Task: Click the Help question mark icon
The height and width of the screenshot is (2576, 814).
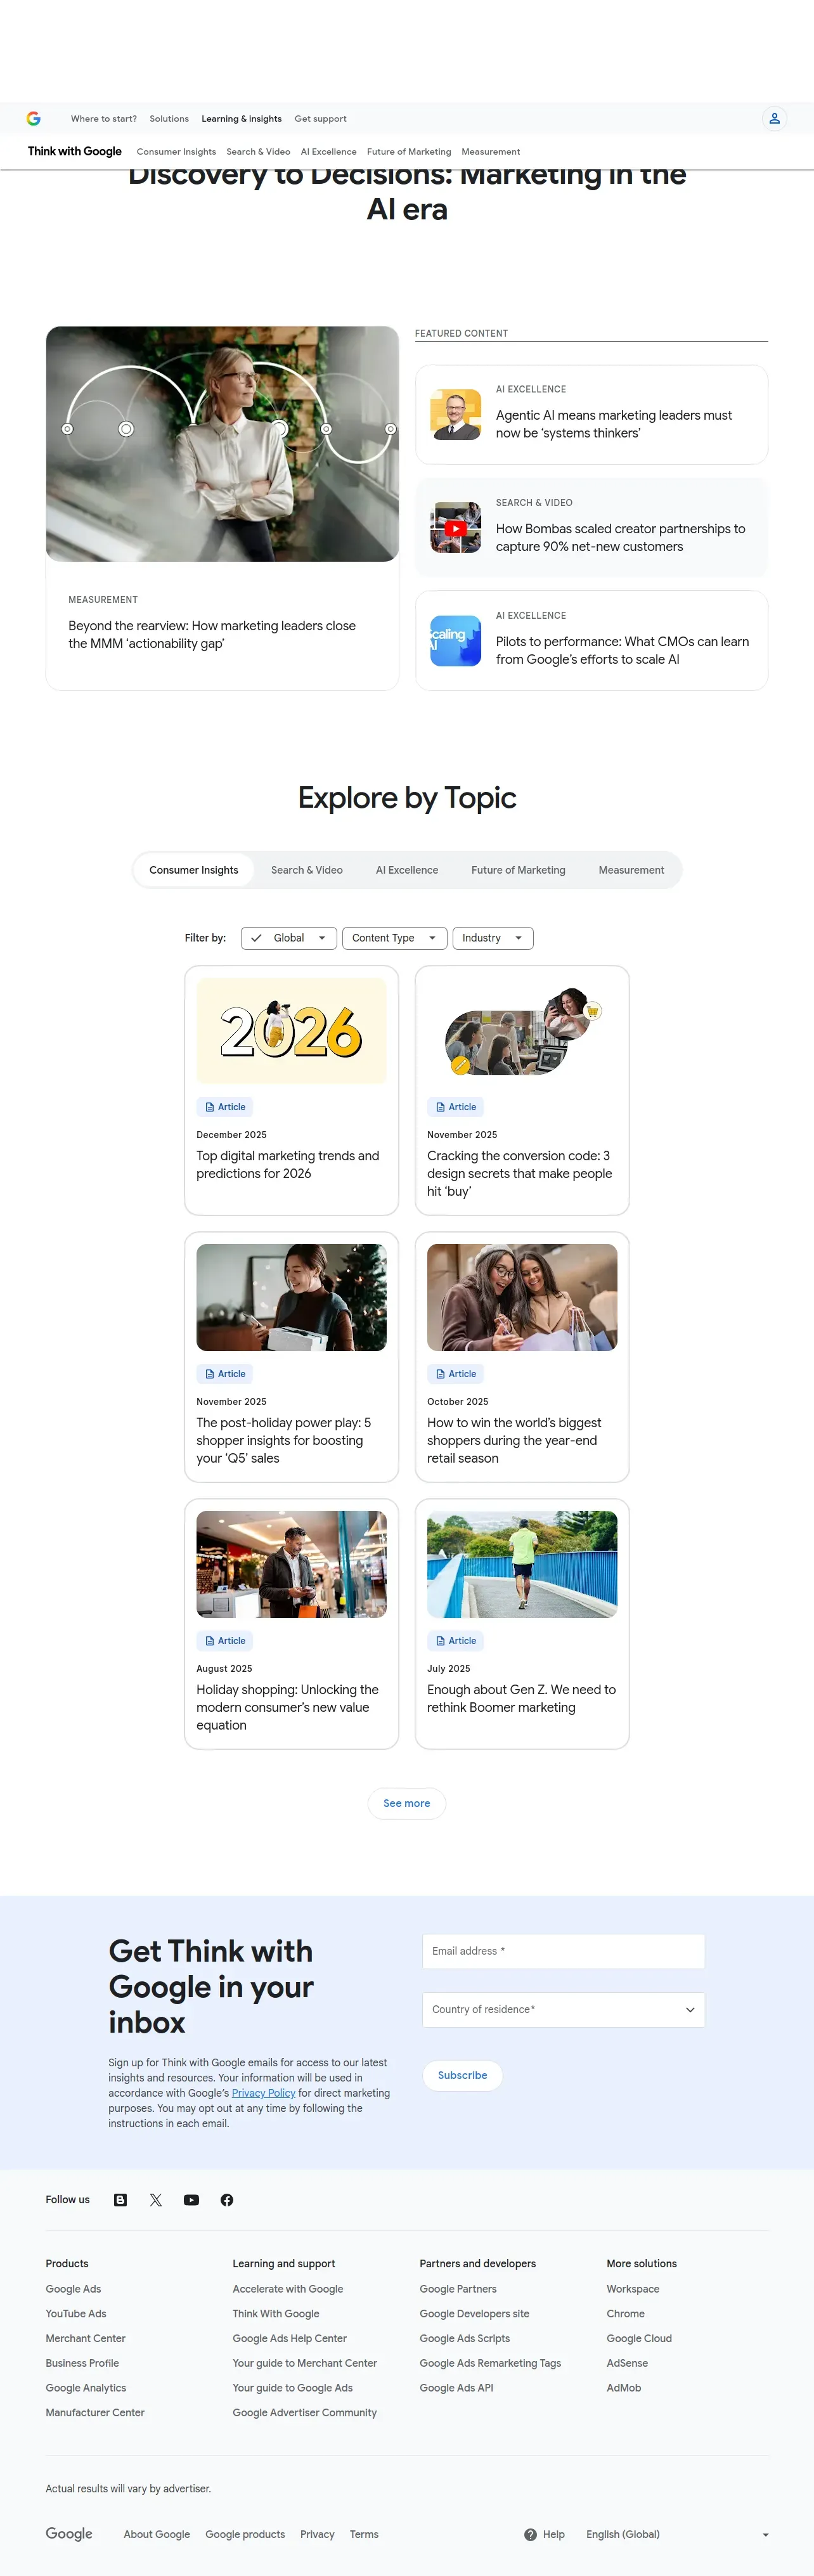Action: pos(530,2534)
